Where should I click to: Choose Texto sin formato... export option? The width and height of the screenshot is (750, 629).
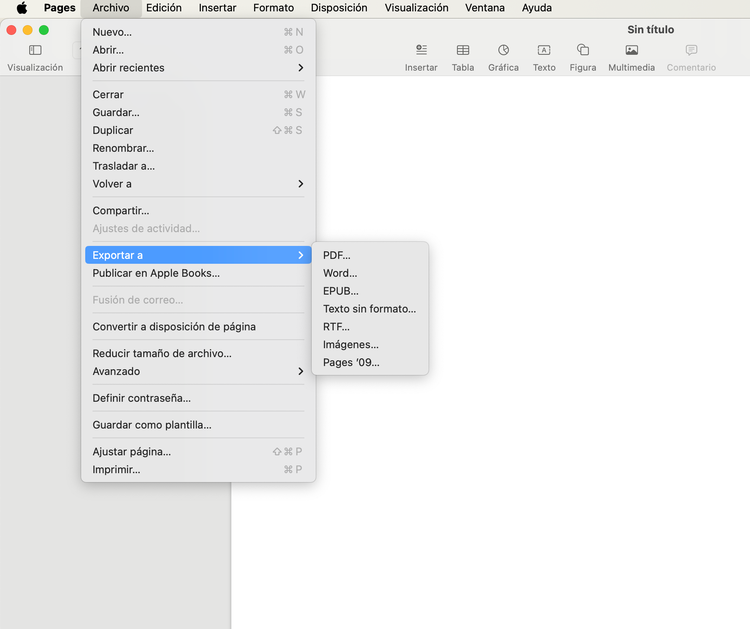click(370, 309)
